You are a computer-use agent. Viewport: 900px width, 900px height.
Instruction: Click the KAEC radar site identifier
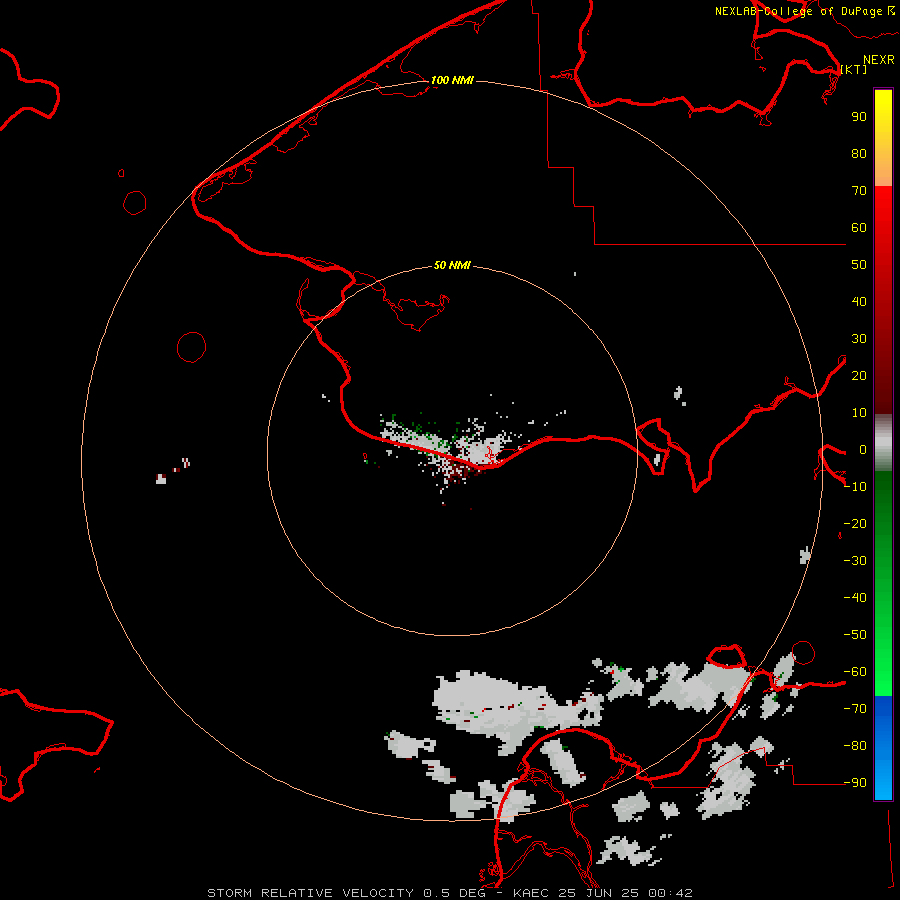point(531,893)
